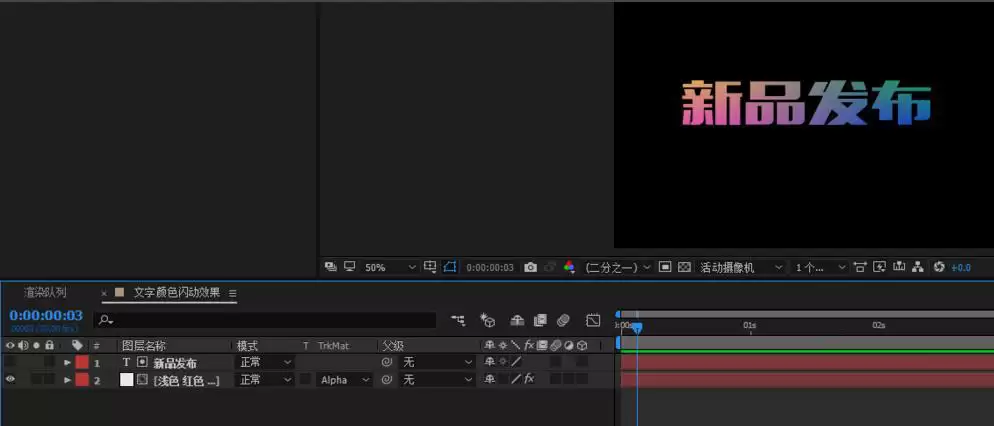Toggle the mask and shape path visibility icon
This screenshot has width=994, height=426.
tap(449, 267)
